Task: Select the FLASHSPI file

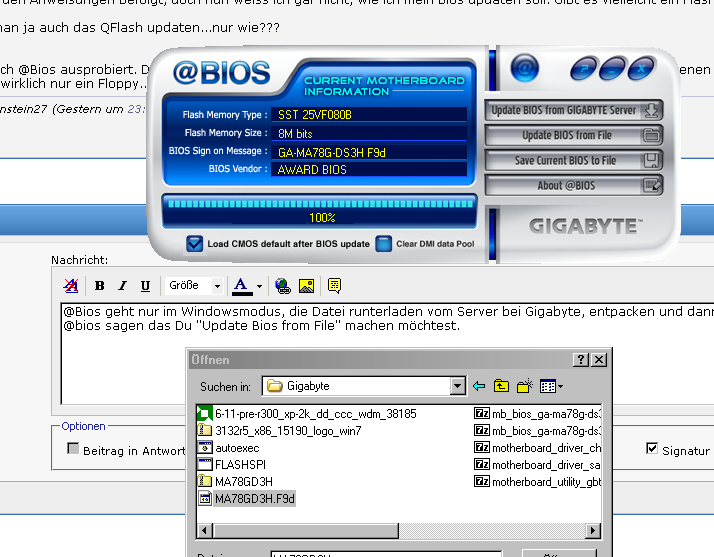Action: 232,465
